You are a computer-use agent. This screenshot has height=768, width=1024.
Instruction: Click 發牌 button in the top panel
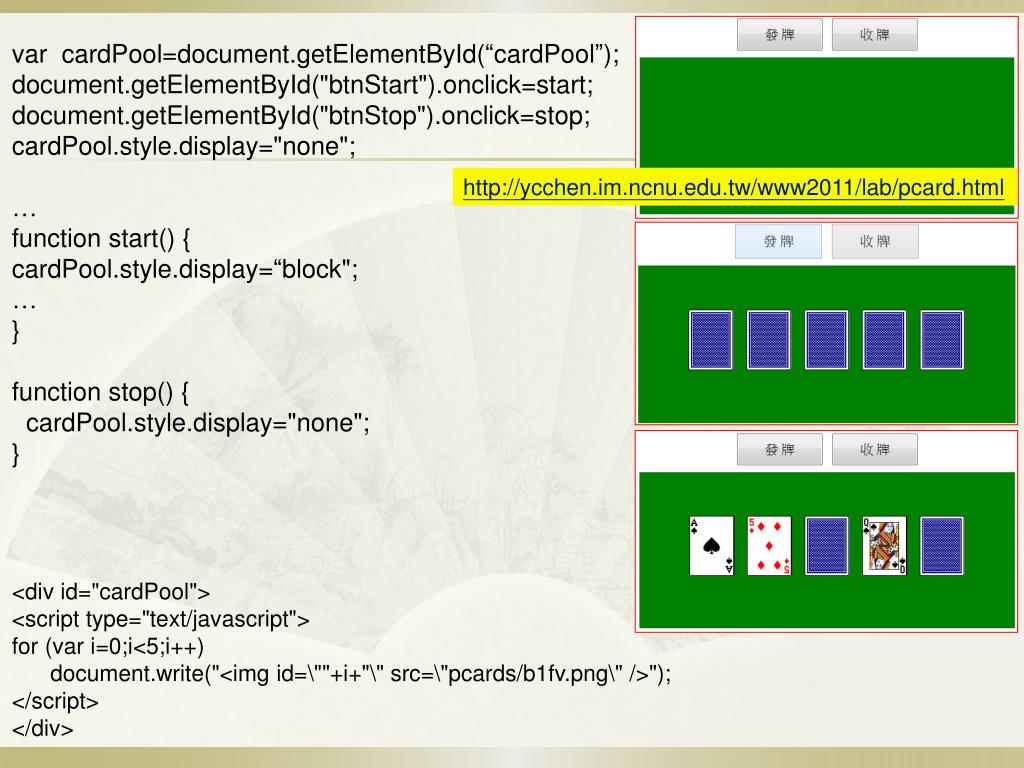tap(780, 35)
